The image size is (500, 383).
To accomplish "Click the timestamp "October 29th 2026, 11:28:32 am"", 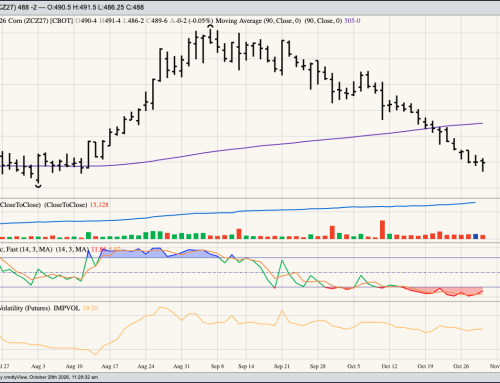I will [x=63, y=377].
